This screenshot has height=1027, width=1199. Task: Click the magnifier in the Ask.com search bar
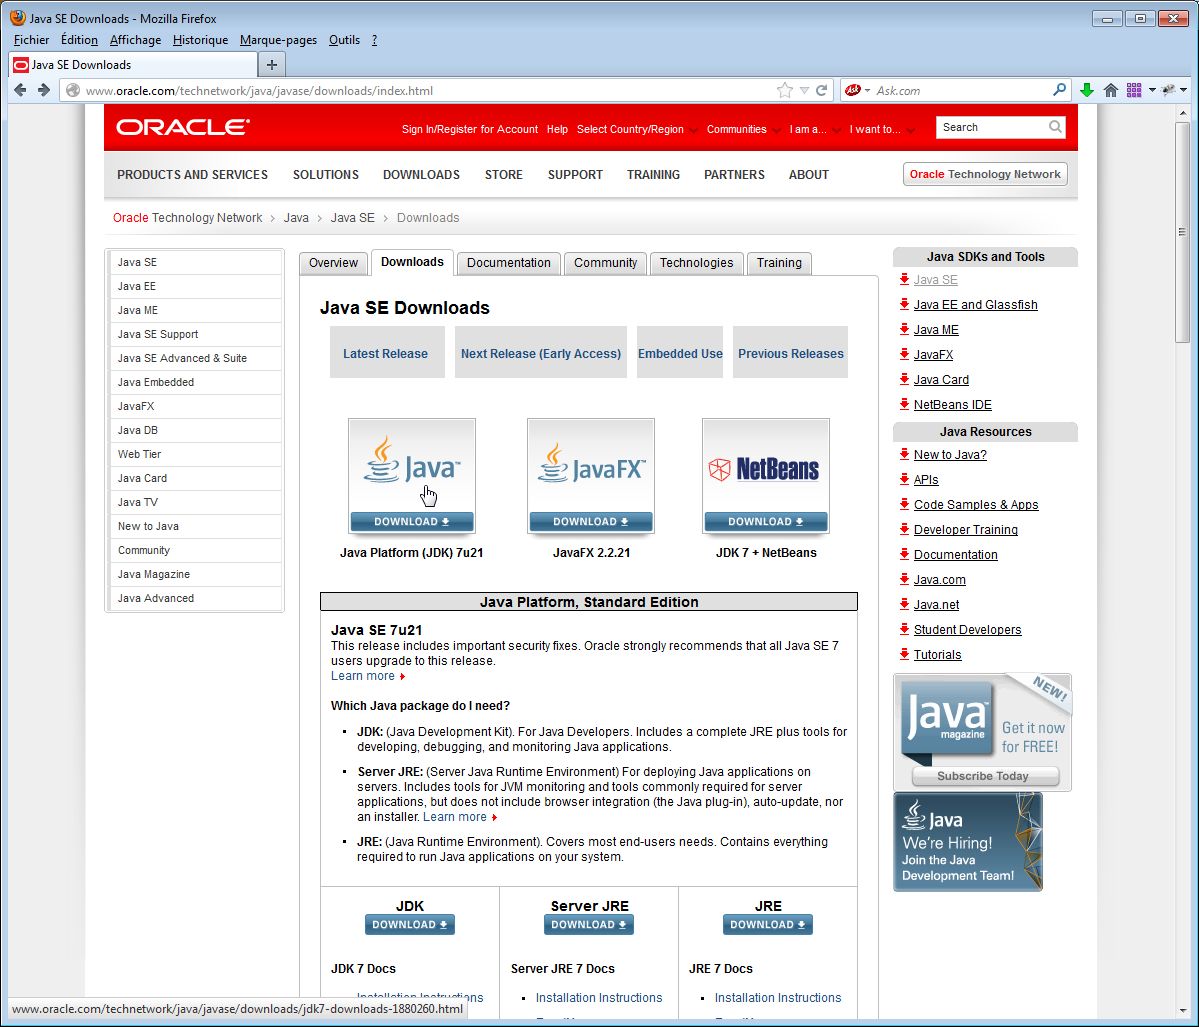tap(1059, 89)
